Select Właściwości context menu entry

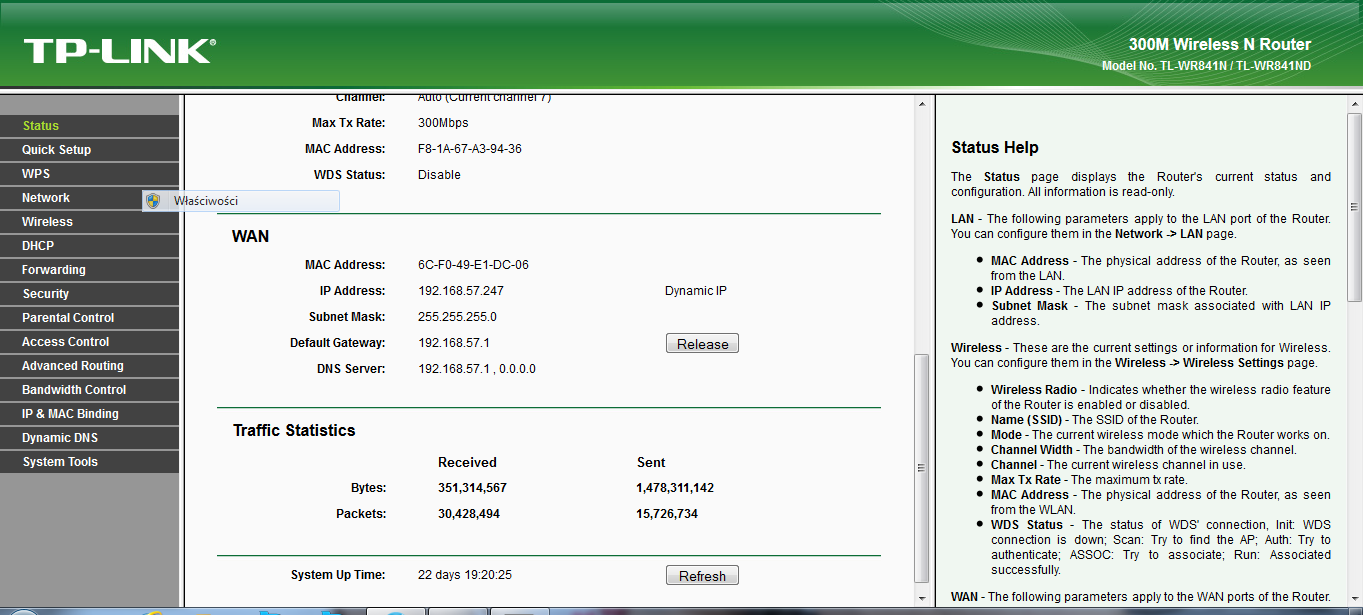point(206,201)
